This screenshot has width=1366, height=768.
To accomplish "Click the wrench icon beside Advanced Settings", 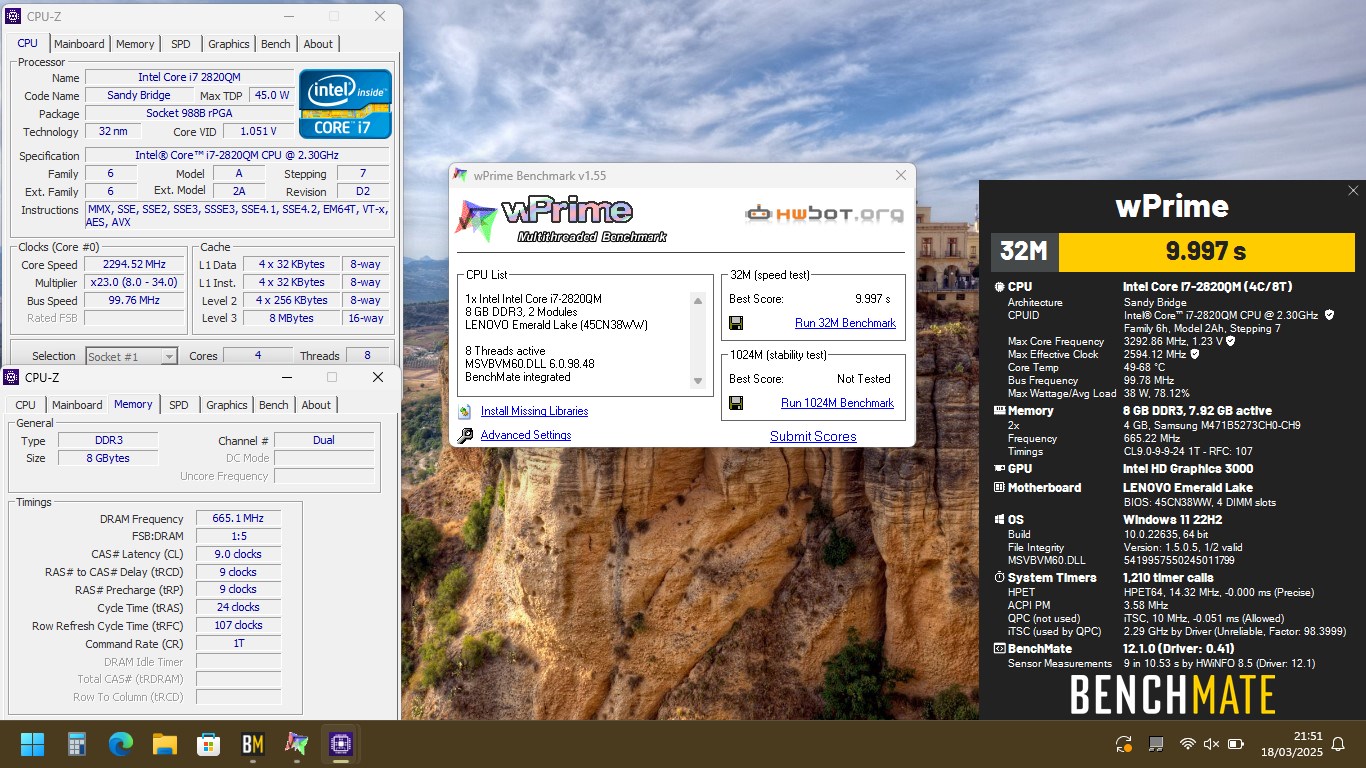I will (464, 436).
